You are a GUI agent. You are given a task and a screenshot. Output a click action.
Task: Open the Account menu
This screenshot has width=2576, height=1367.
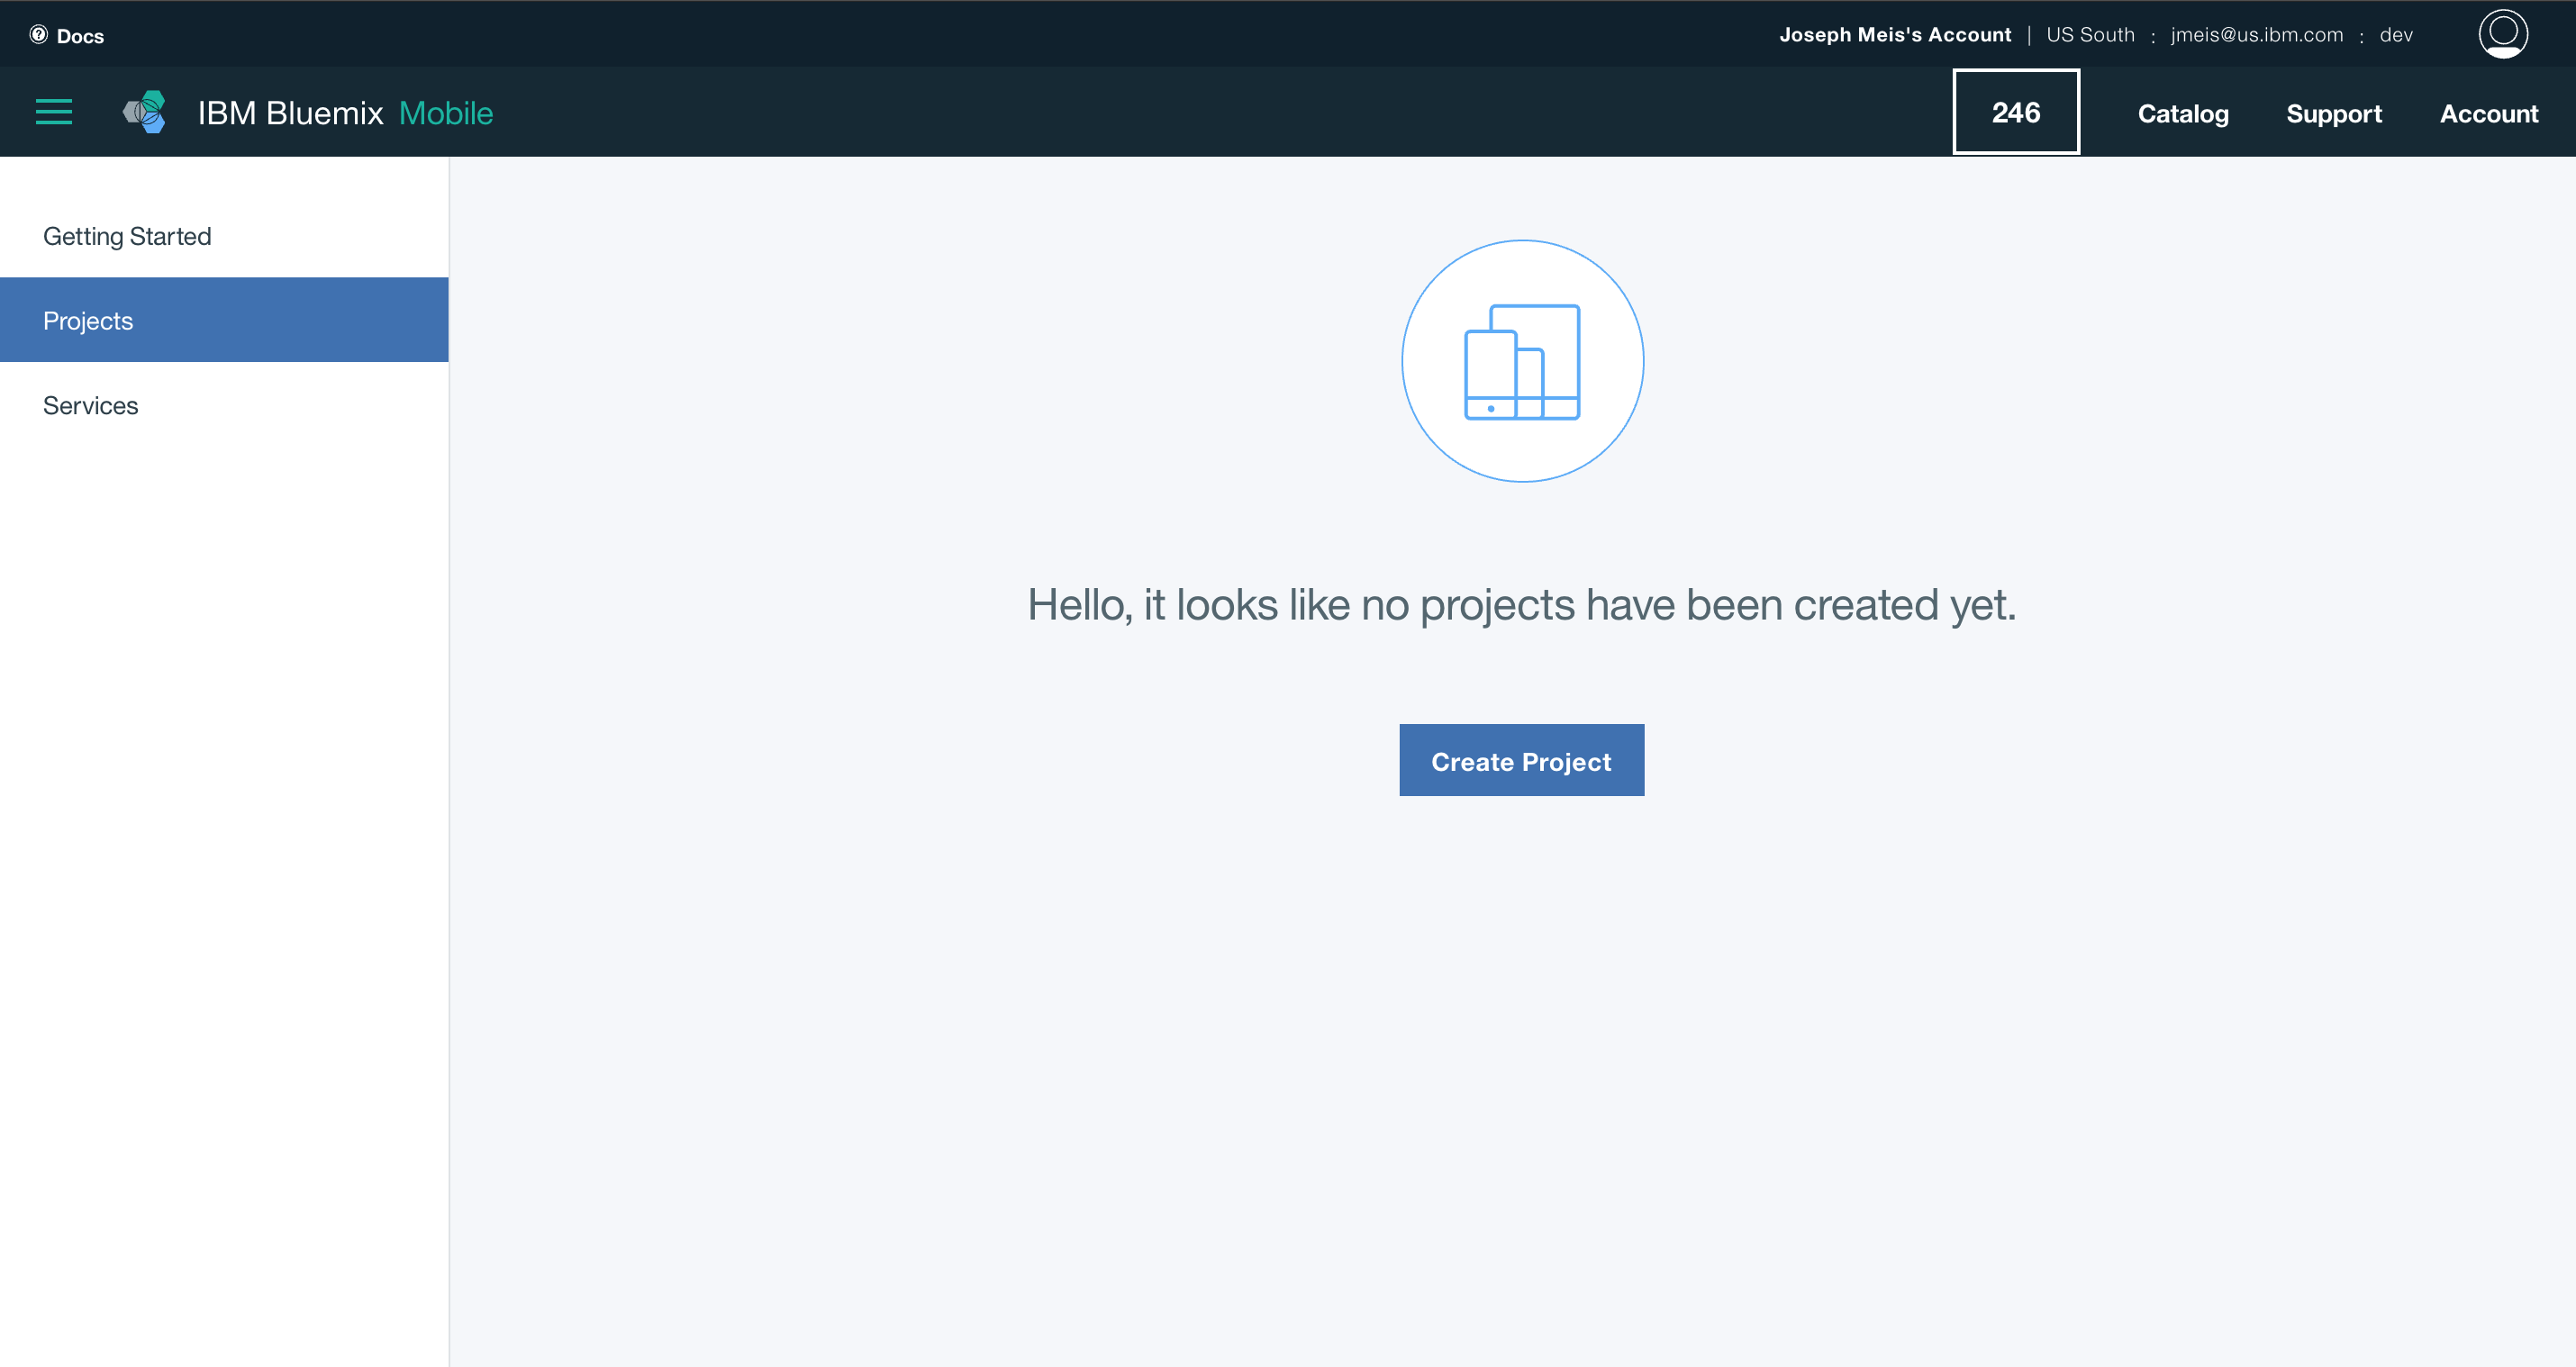[2488, 114]
